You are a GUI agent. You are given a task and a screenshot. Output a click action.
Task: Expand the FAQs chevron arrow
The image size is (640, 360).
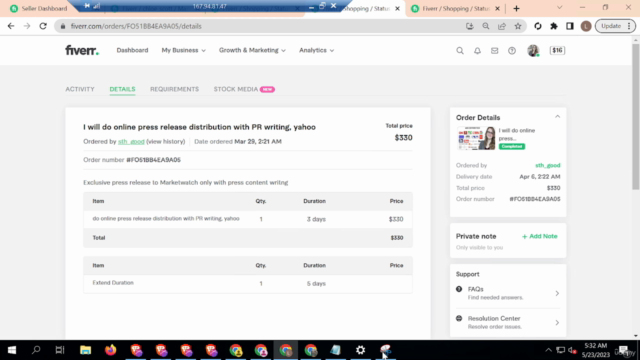(x=557, y=293)
